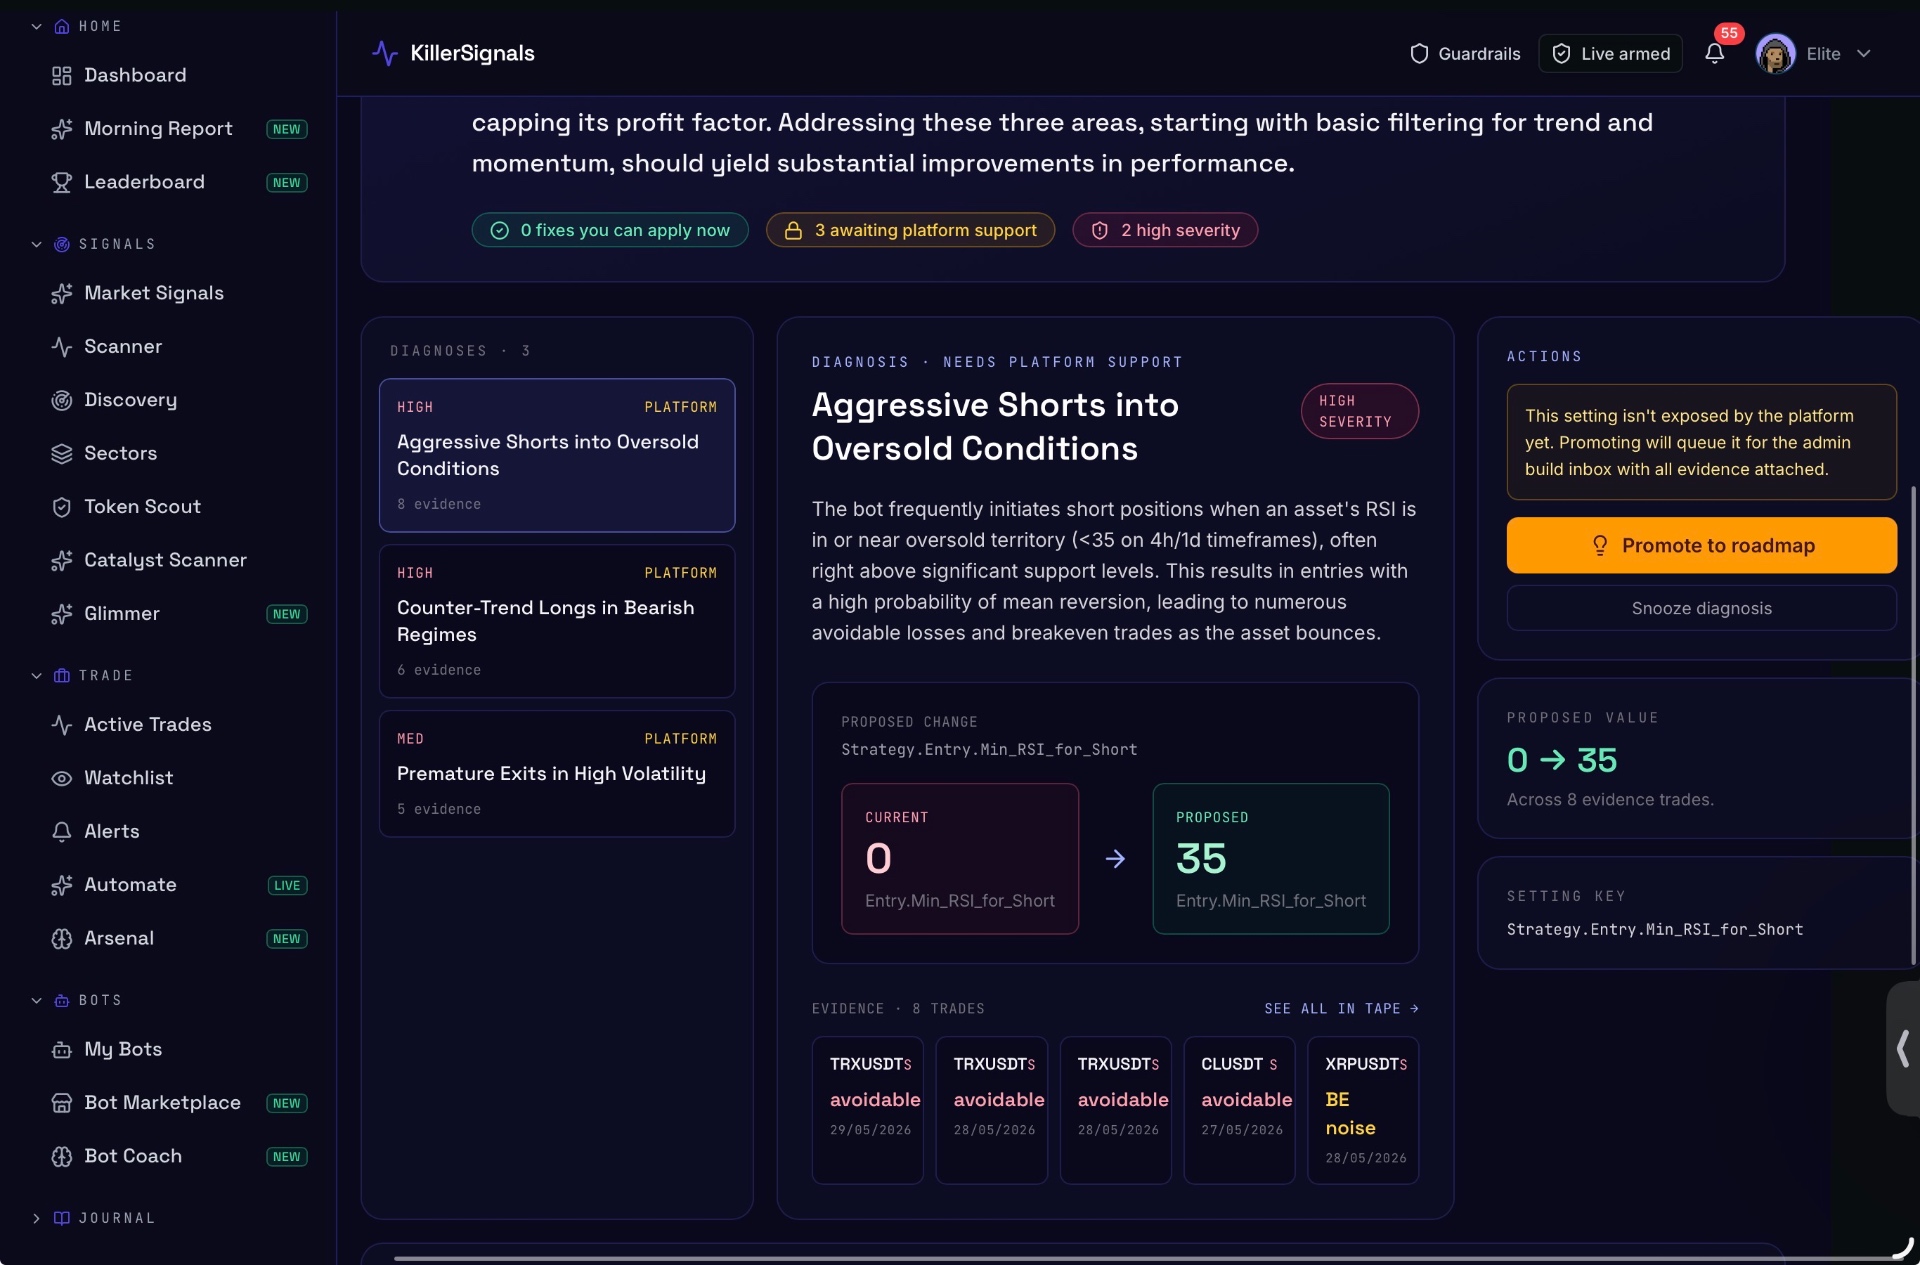Click the Catalyst Scanner sparkle icon
The image size is (1920, 1265).
point(62,561)
